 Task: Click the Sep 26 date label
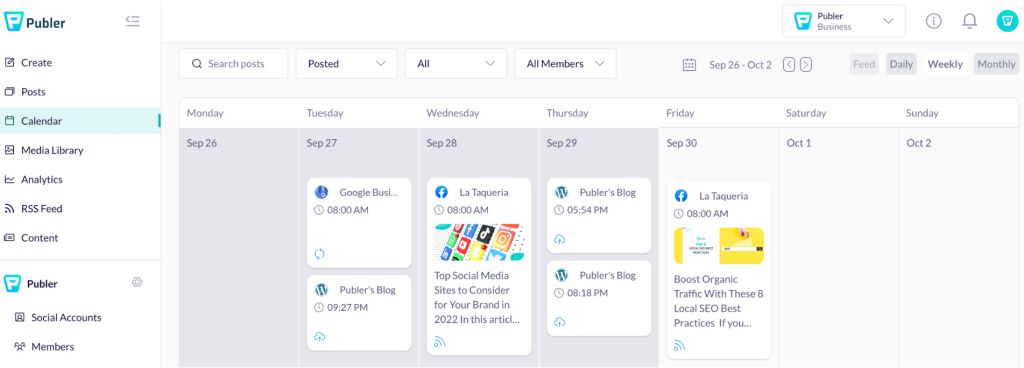(x=202, y=143)
